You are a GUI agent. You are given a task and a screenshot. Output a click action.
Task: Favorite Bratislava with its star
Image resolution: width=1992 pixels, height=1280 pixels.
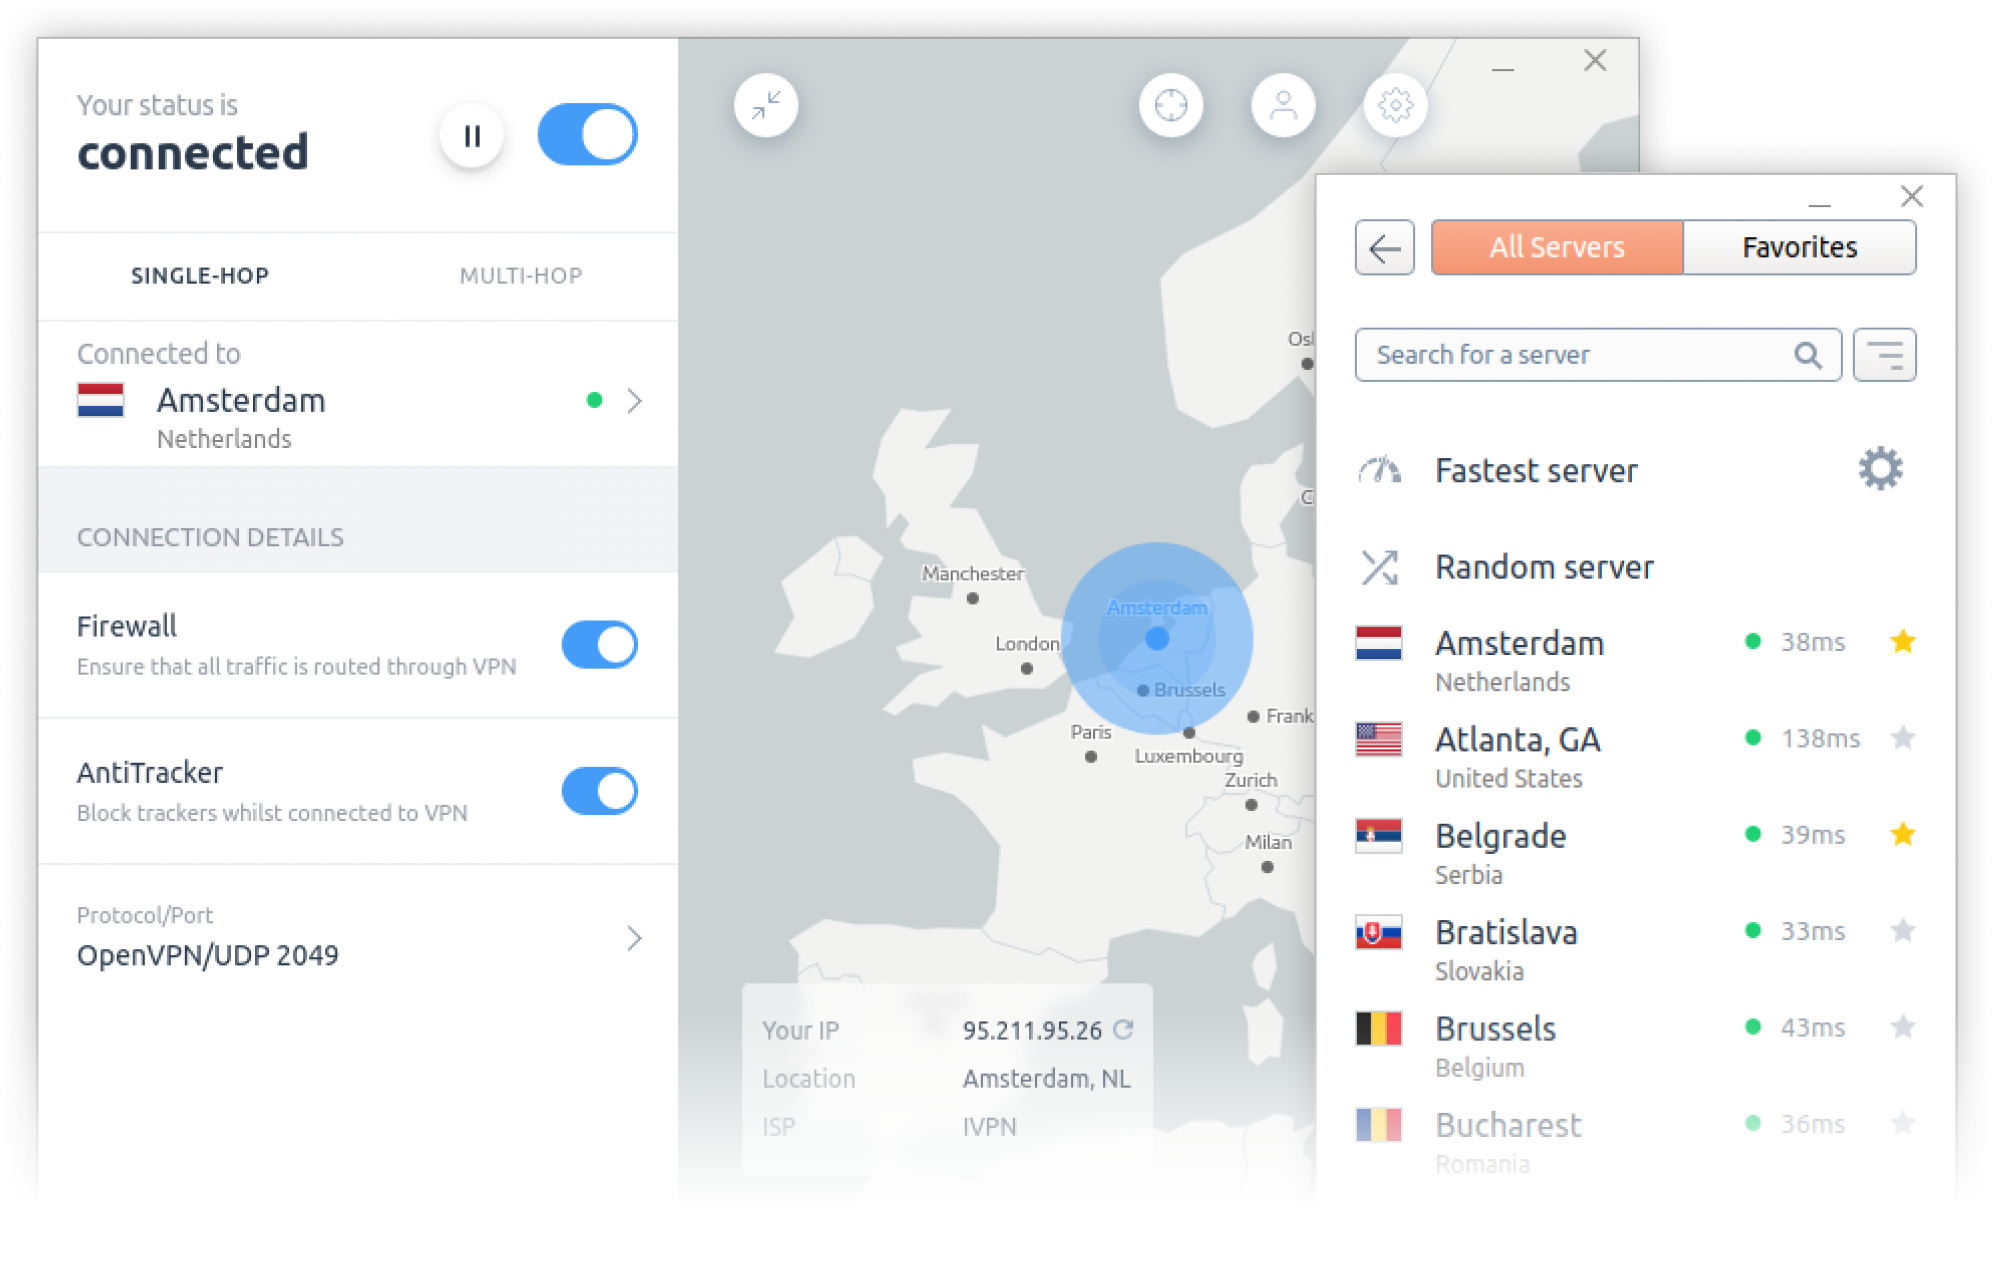(x=1903, y=931)
